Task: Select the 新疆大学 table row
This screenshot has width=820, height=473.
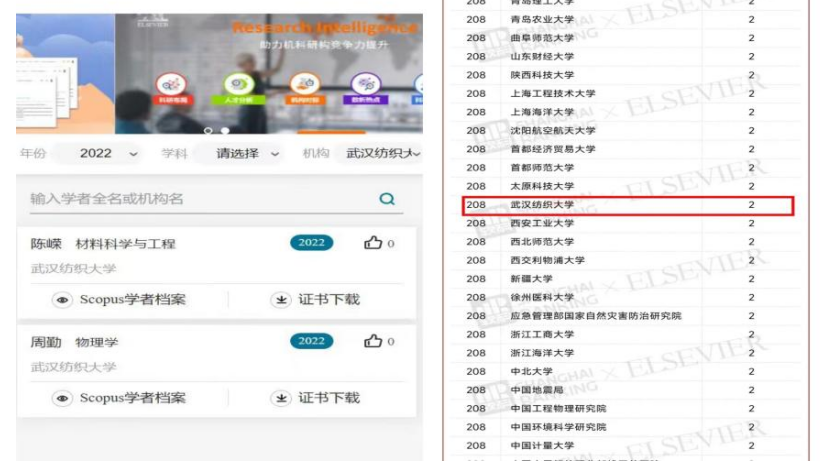Action: 627,279
